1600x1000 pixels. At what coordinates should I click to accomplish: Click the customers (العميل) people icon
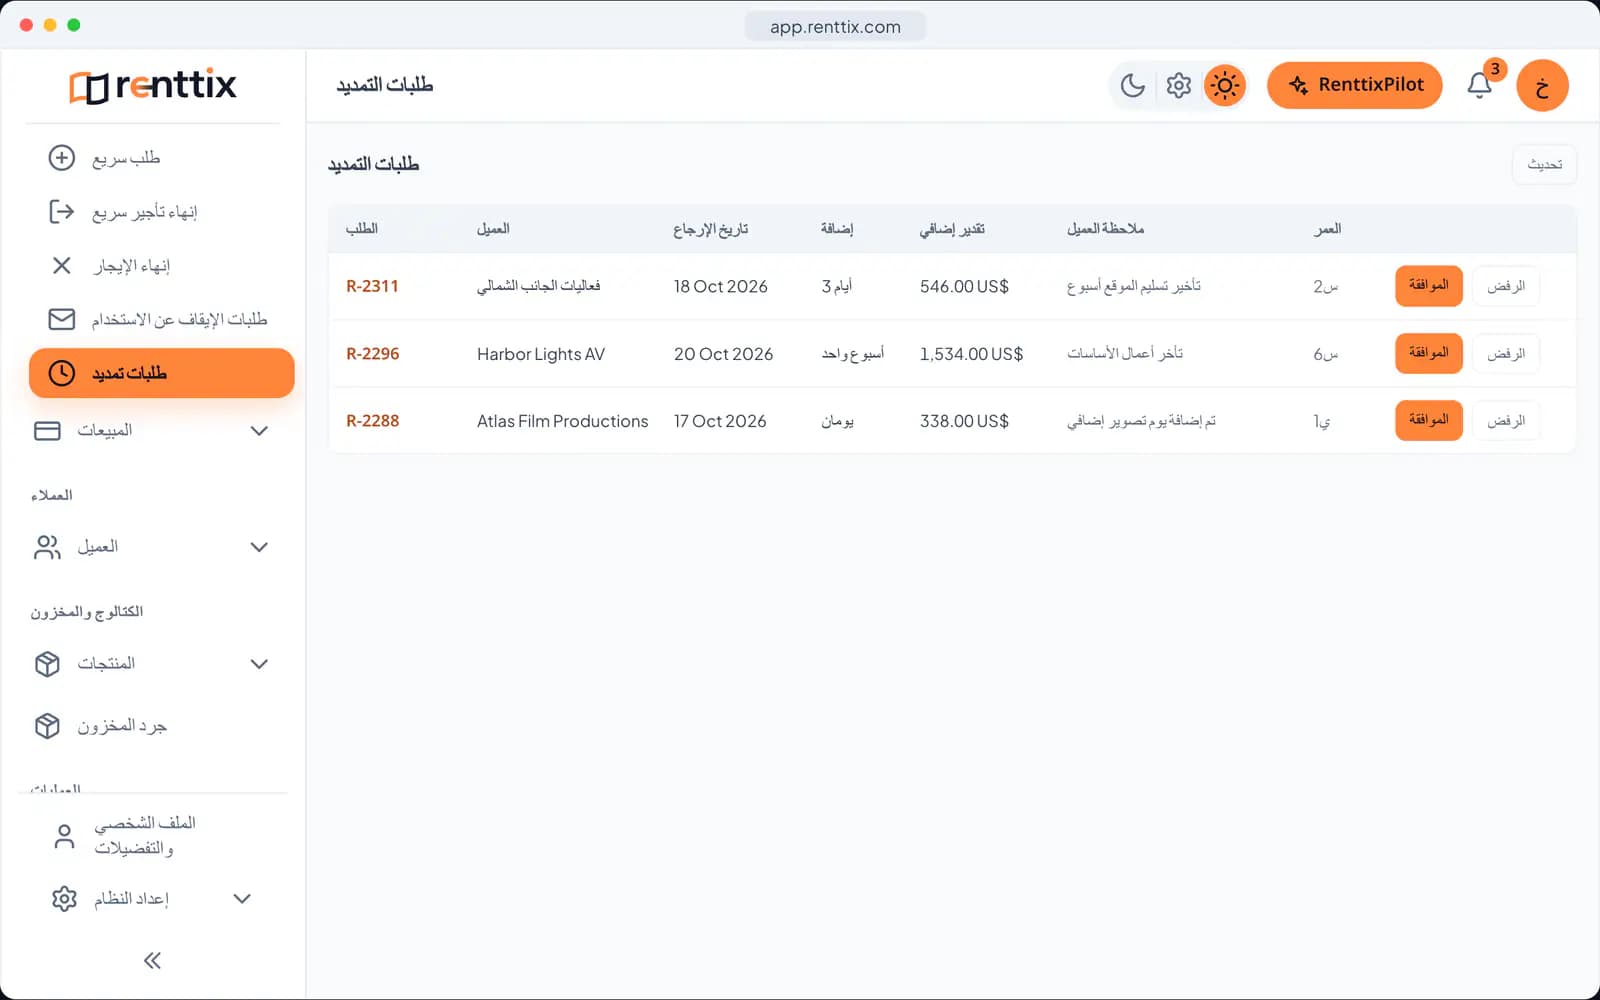click(47, 547)
